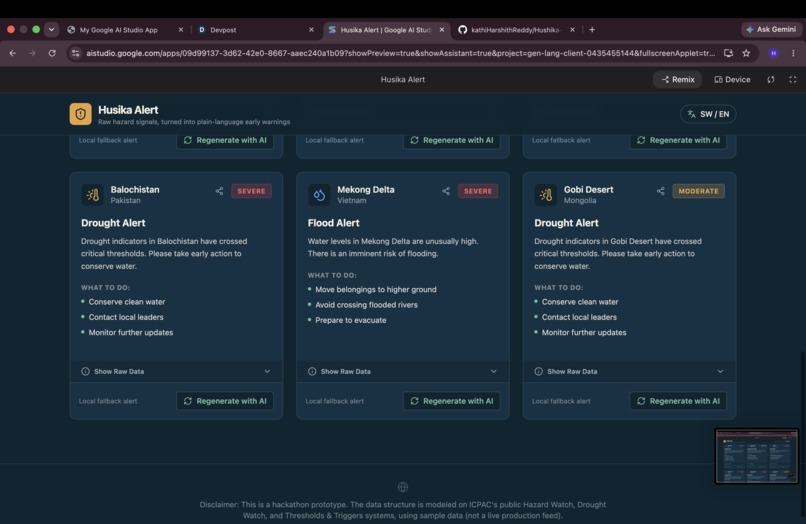Select the Husika Alert Google AI Studio tab
This screenshot has width=806, height=524.
coord(387,30)
